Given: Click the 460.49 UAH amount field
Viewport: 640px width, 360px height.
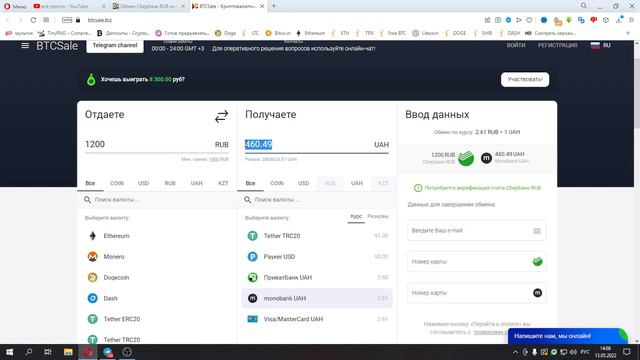Looking at the screenshot, I should (x=317, y=144).
